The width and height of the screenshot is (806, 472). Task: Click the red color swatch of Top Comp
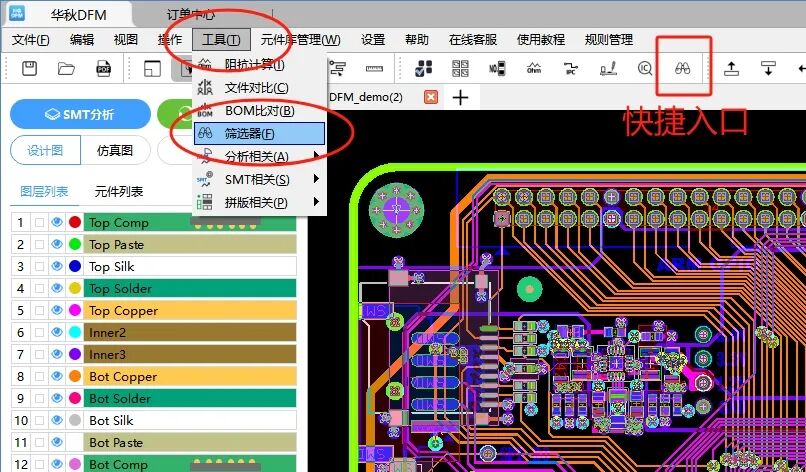75,223
